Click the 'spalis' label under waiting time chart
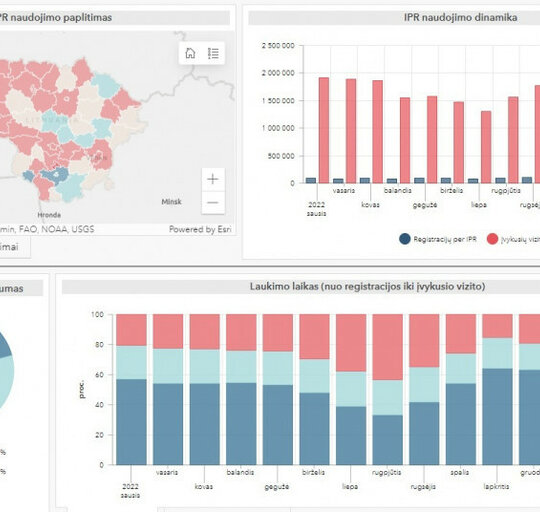 tap(460, 472)
